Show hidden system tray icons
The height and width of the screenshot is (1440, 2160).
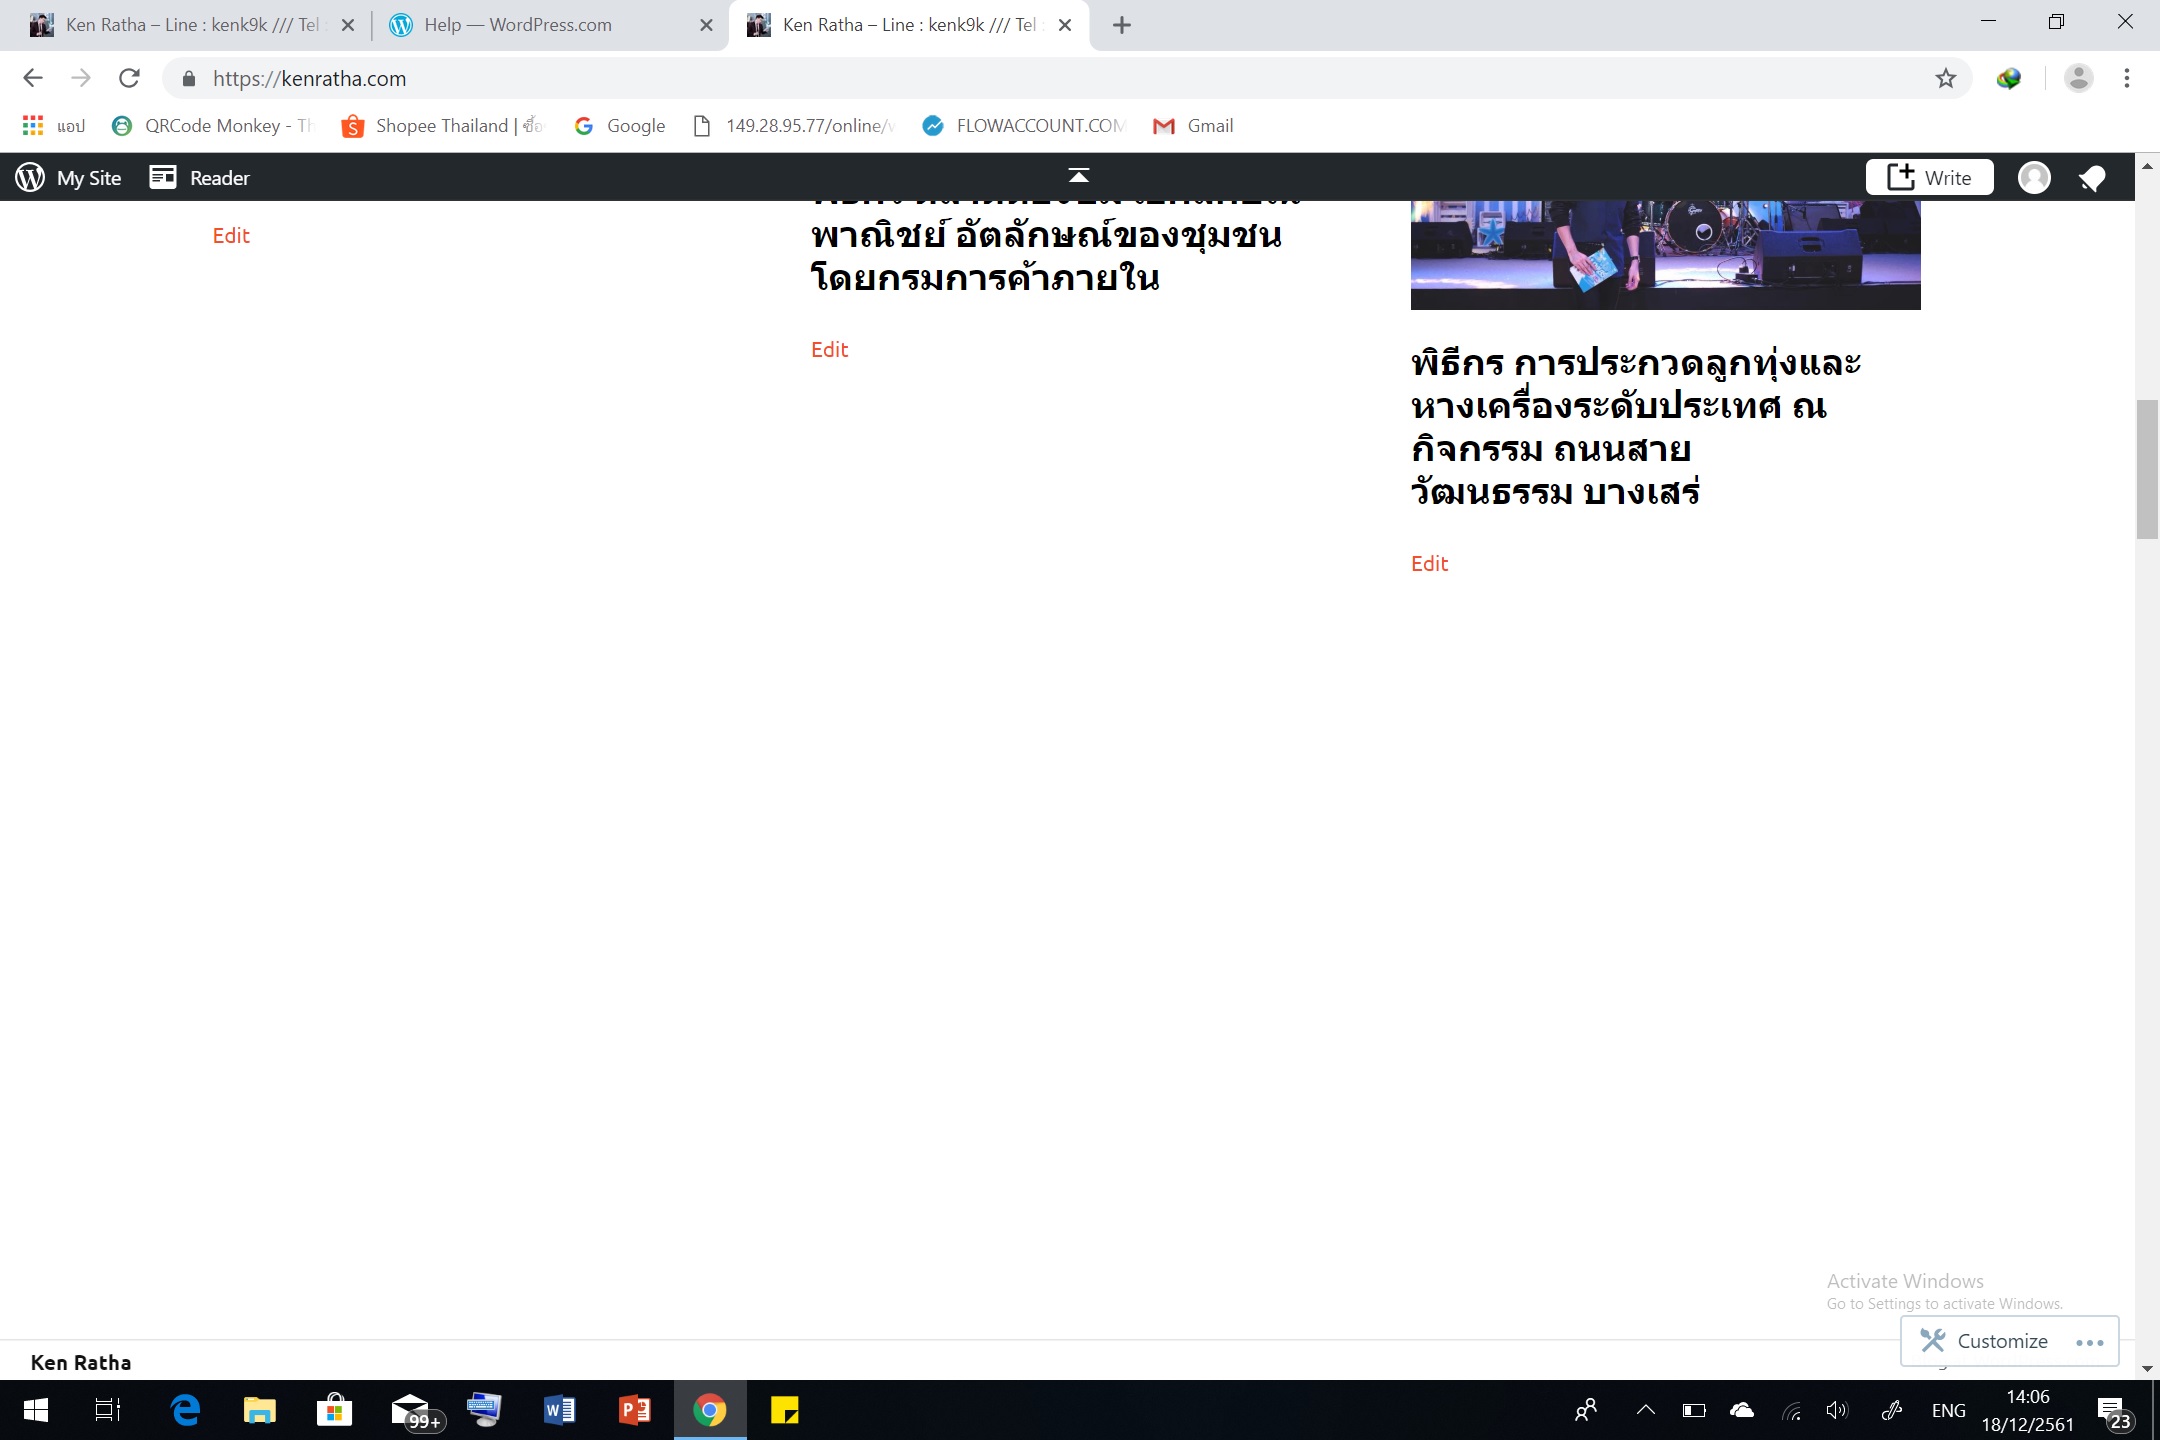click(x=1645, y=1410)
